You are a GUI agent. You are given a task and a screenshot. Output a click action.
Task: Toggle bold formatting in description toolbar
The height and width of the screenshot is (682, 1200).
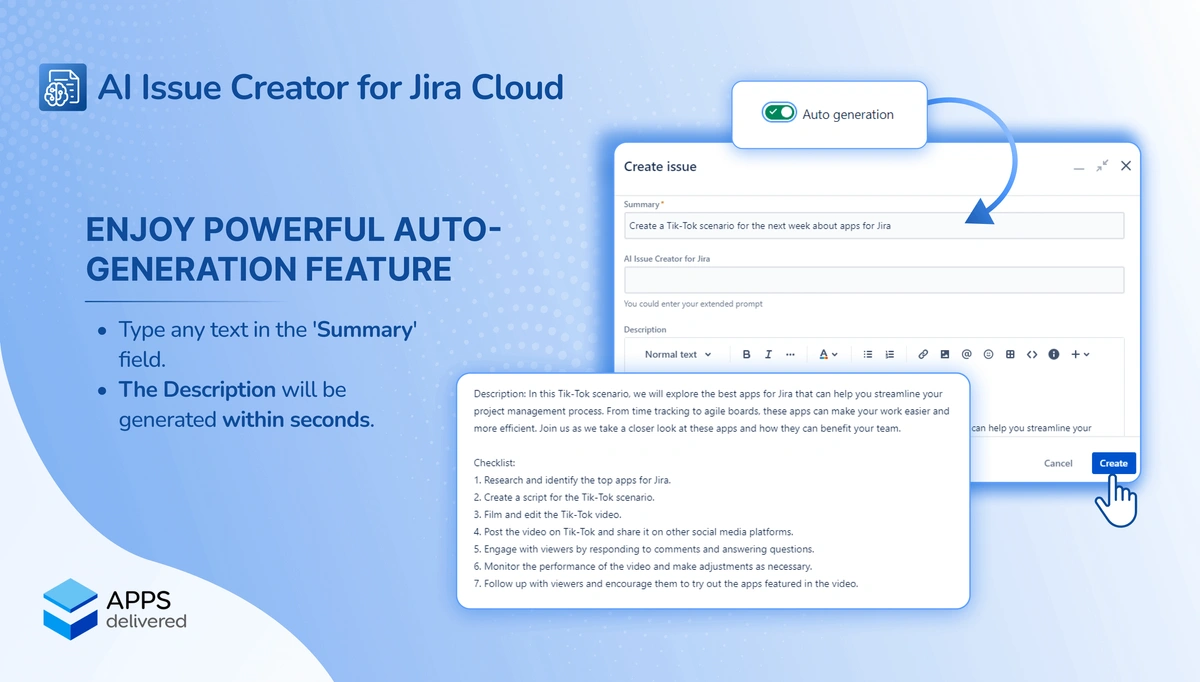click(746, 354)
